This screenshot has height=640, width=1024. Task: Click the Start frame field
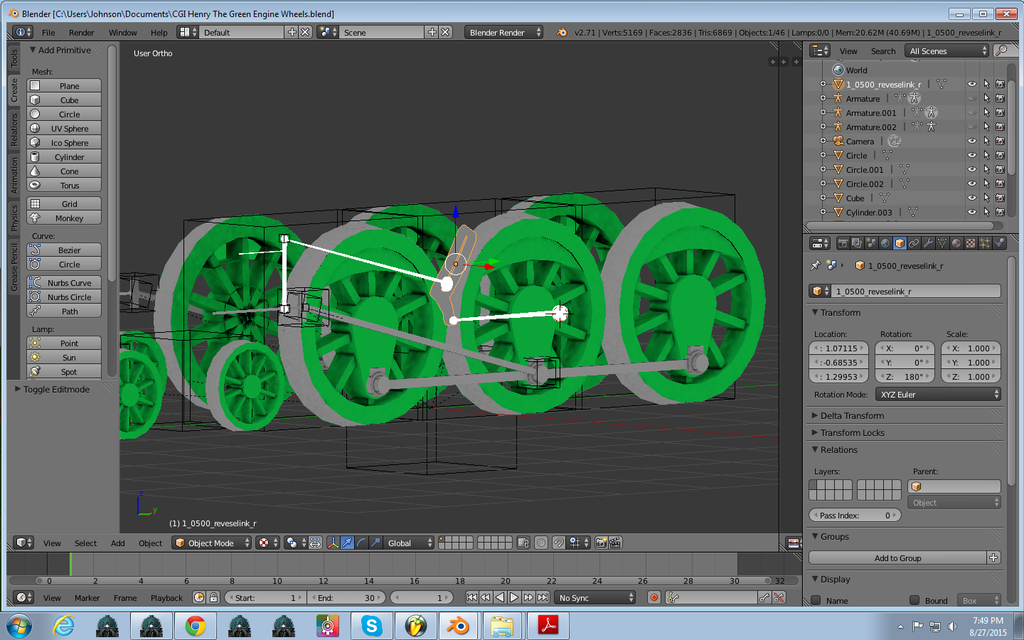tap(264, 598)
